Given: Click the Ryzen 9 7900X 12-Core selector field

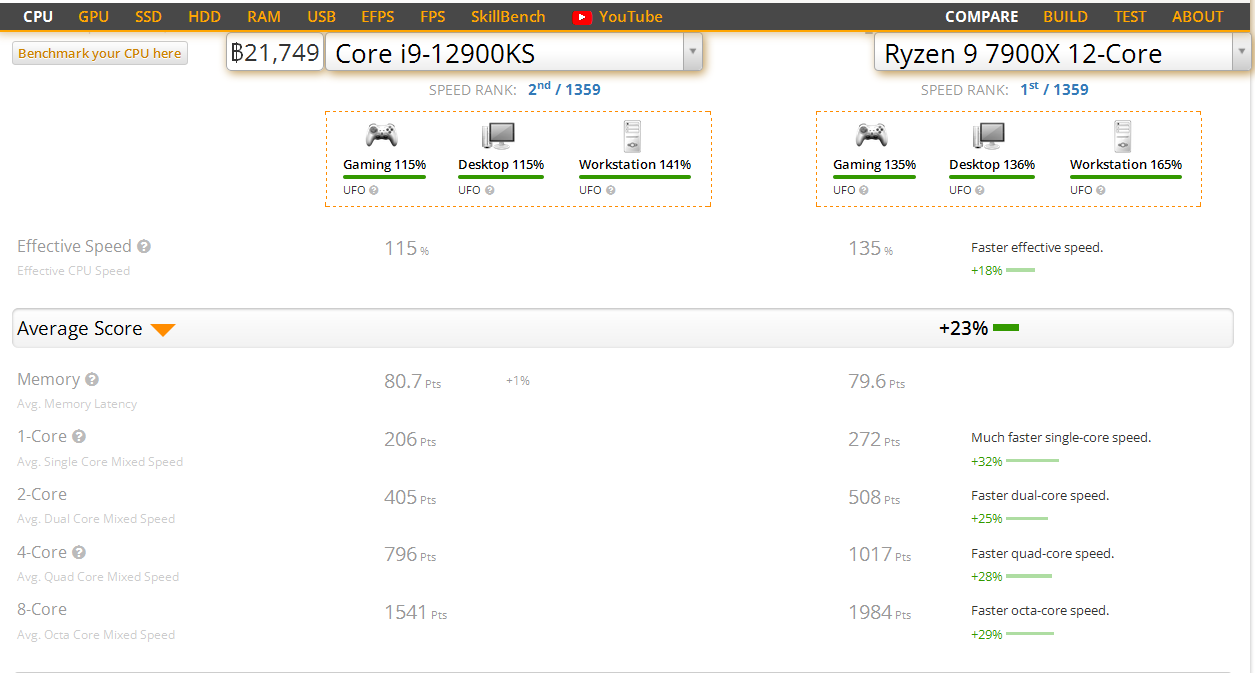Looking at the screenshot, I should point(1063,52).
